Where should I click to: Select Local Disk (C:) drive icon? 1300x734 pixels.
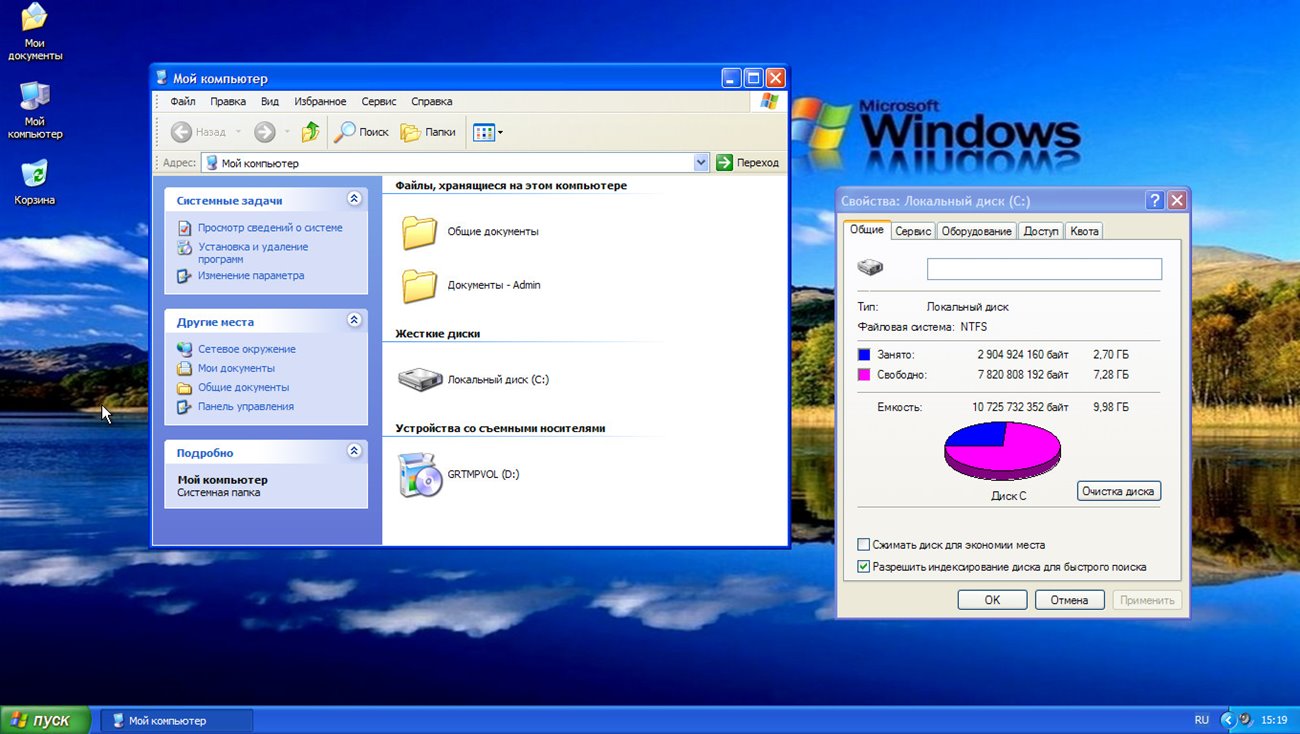420,380
